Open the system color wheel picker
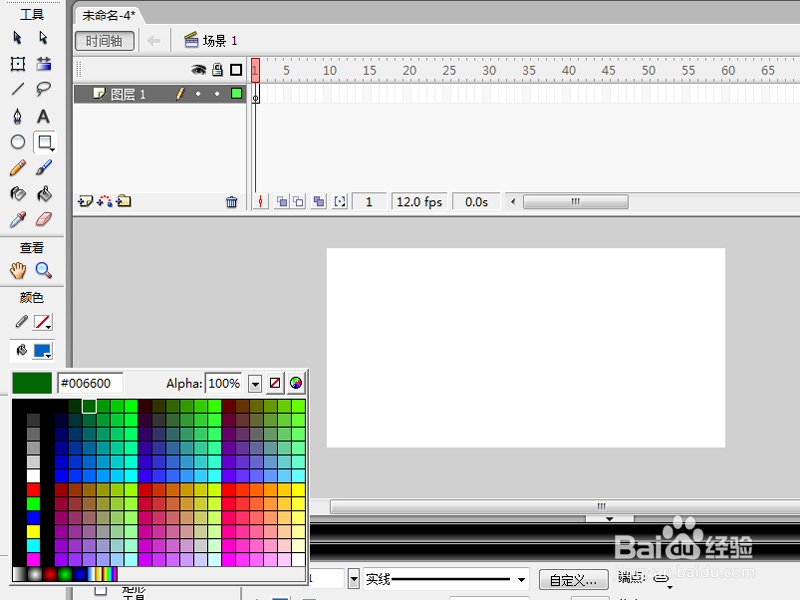 tap(296, 383)
